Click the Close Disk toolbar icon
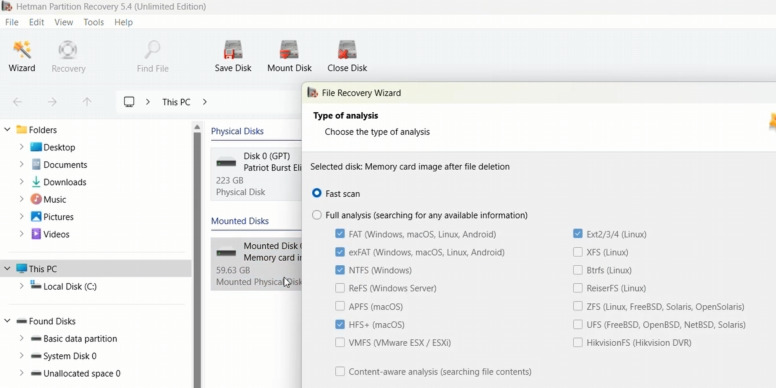This screenshot has height=388, width=776. click(x=347, y=49)
